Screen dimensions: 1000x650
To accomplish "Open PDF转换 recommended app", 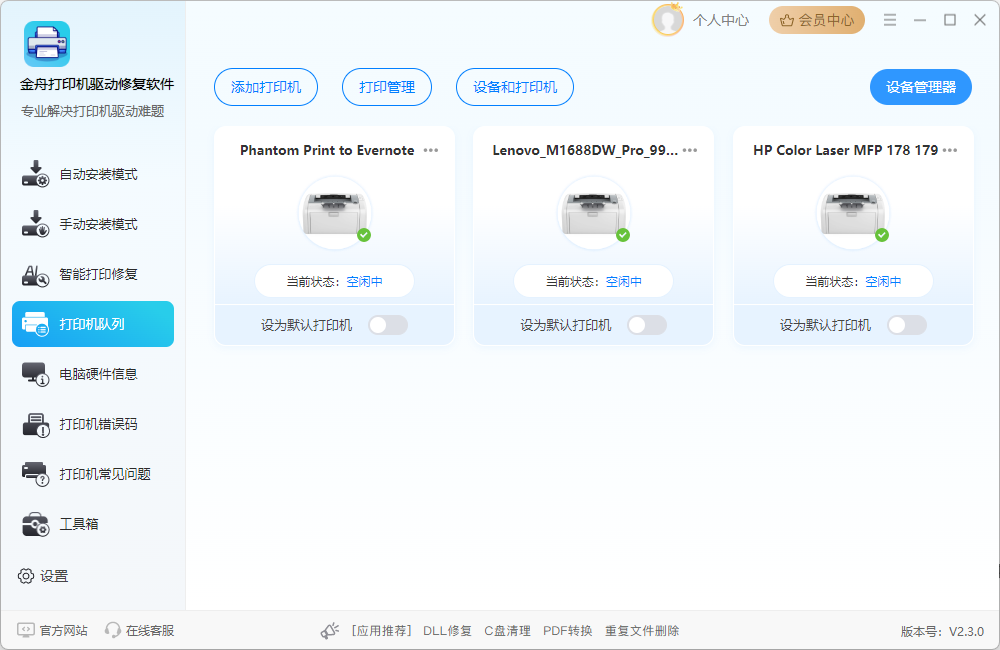I will tap(568, 631).
